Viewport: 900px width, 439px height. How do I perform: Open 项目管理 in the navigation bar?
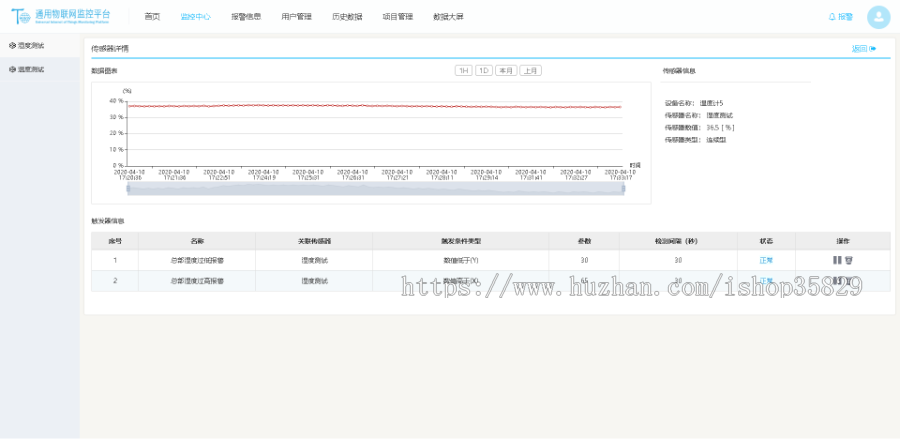pos(397,17)
